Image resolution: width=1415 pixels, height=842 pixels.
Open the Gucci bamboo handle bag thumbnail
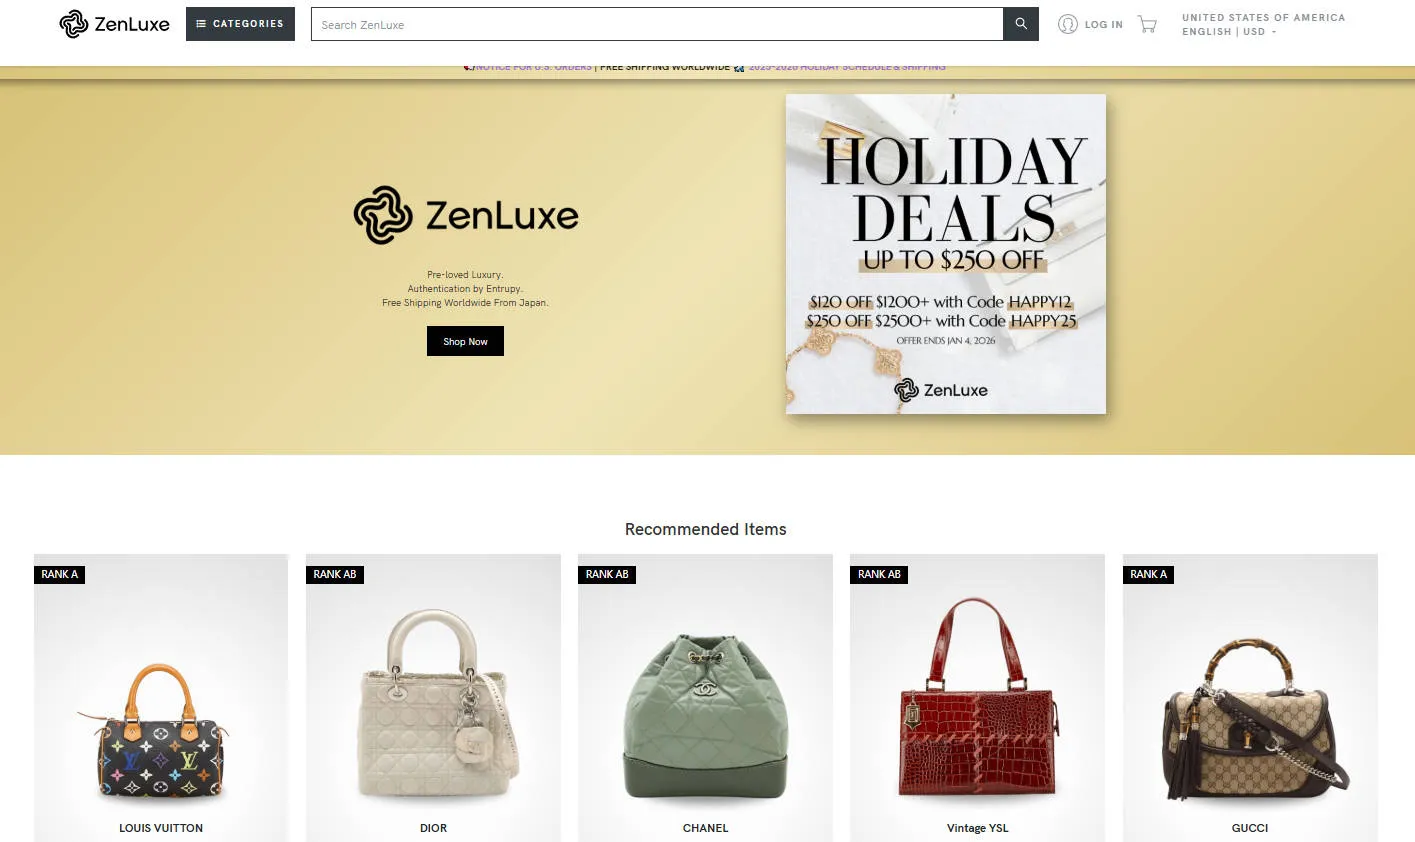coord(1250,698)
